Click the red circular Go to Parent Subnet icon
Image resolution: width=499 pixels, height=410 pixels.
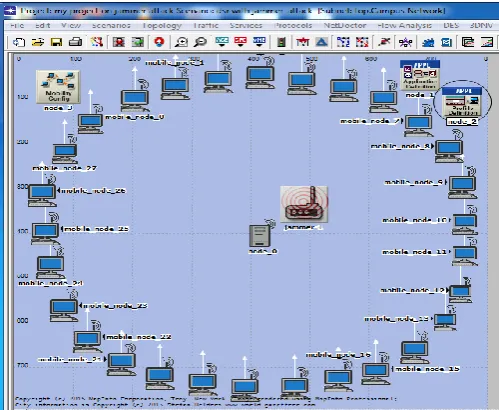[160, 42]
